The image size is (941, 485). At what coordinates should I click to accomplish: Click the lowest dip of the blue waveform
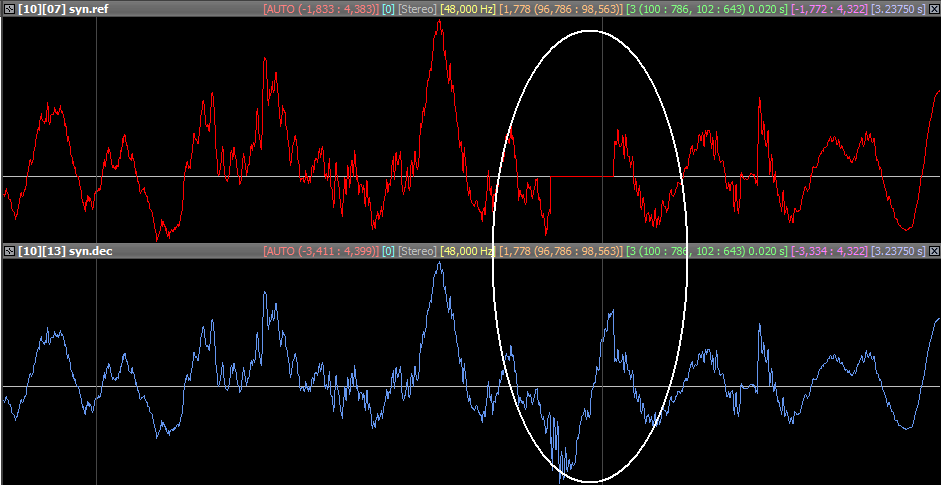point(566,468)
